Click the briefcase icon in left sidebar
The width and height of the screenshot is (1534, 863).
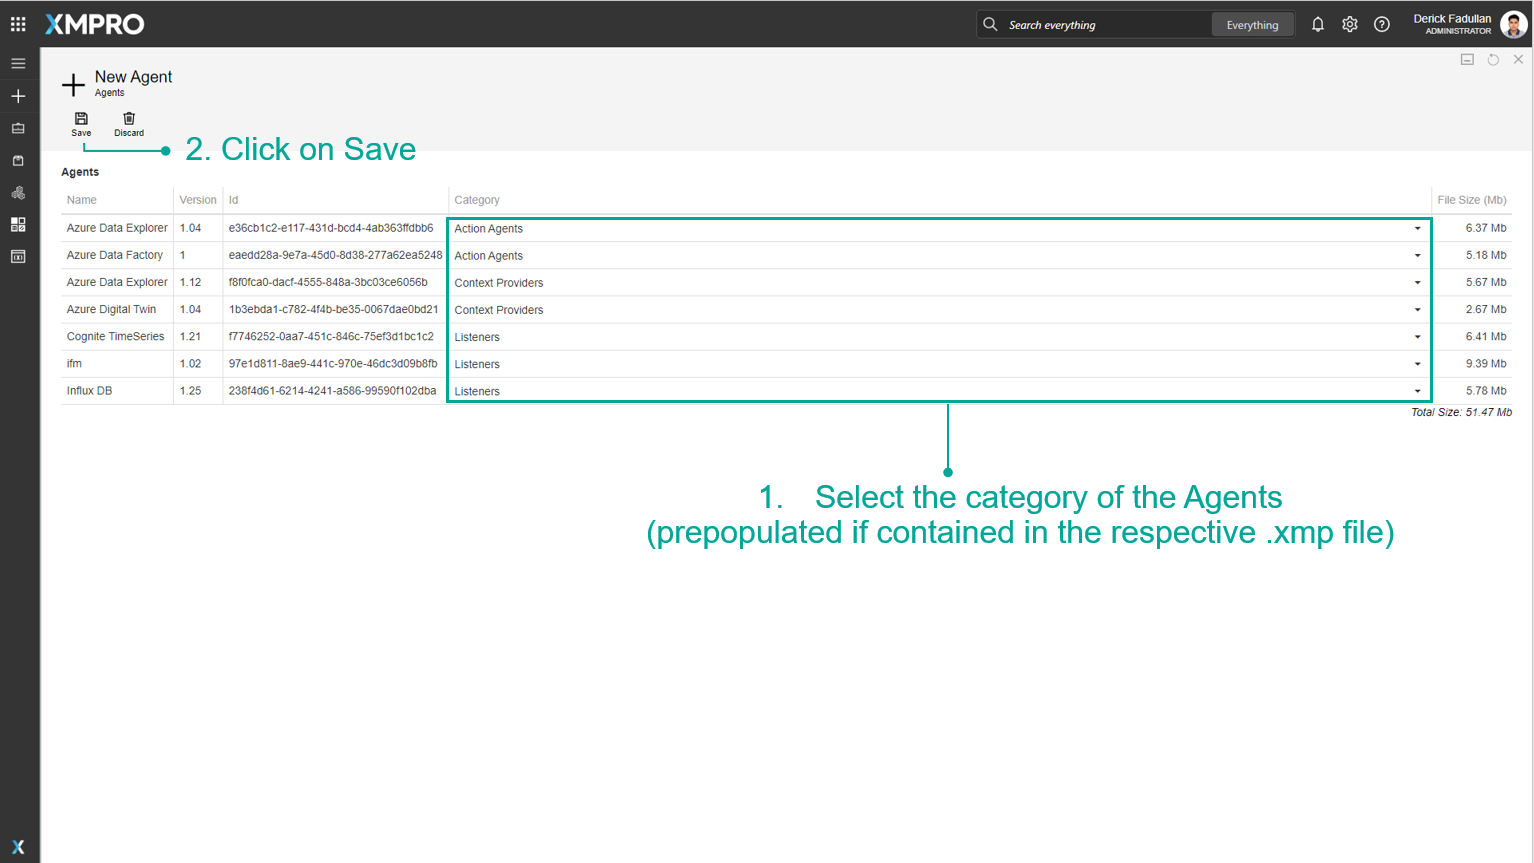[18, 128]
